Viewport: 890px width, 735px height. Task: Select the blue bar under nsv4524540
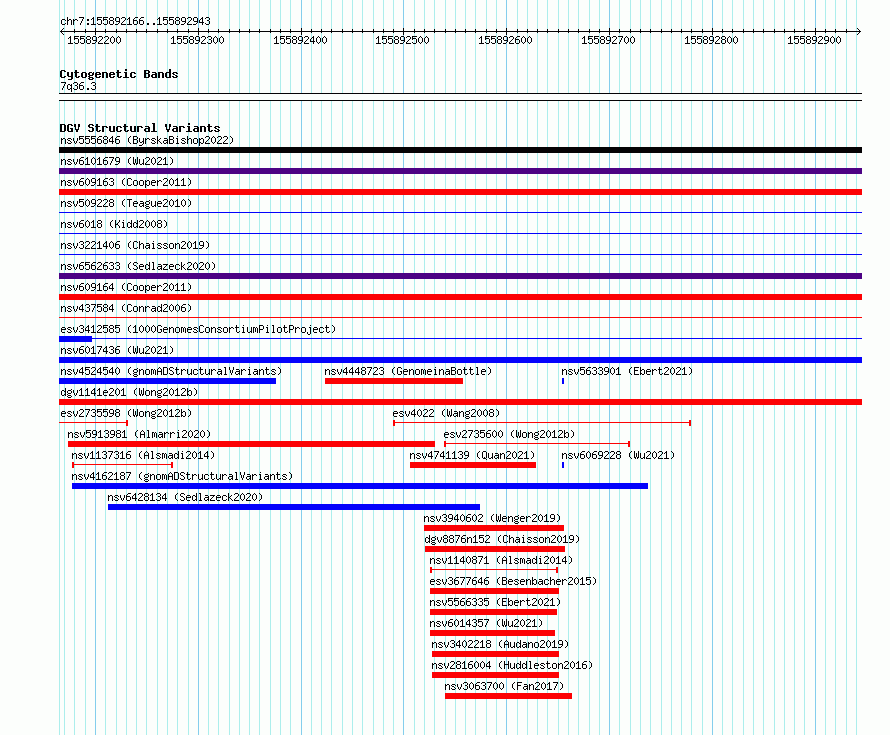pyautogui.click(x=167, y=381)
